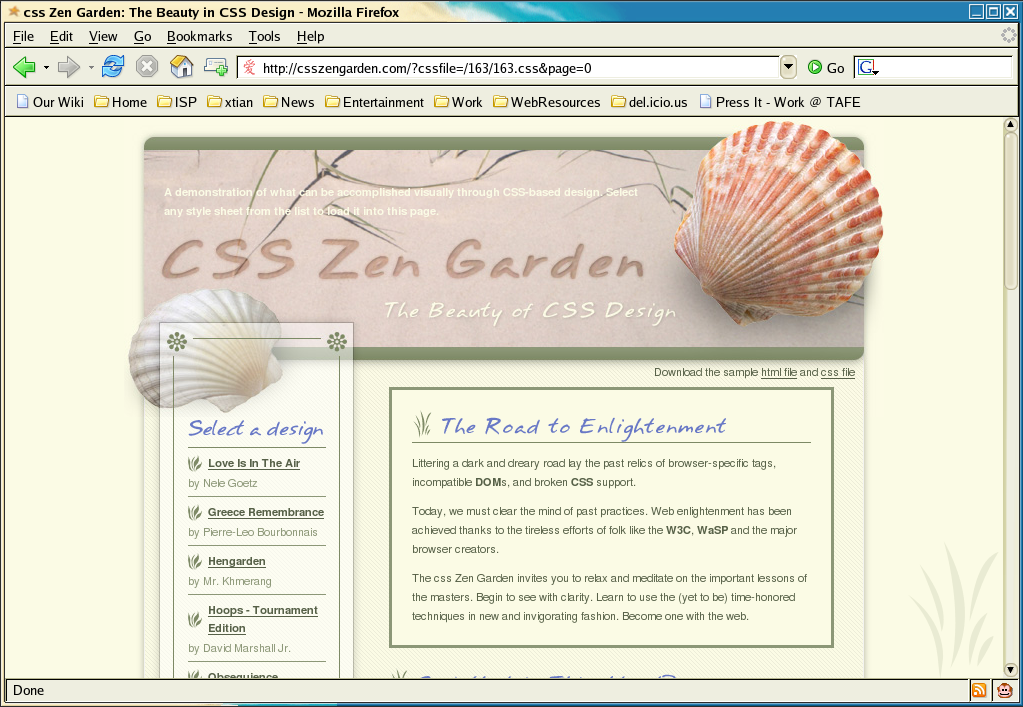Click the new tab icon with green plus
The image size is (1023, 707).
pos(216,67)
